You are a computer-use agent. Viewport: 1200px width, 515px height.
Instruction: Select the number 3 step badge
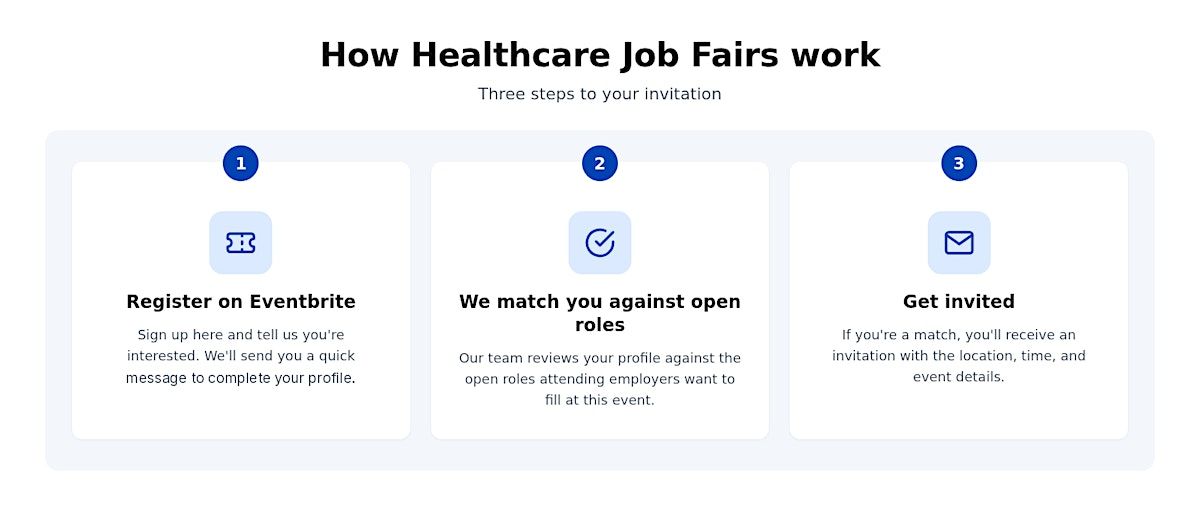point(959,163)
